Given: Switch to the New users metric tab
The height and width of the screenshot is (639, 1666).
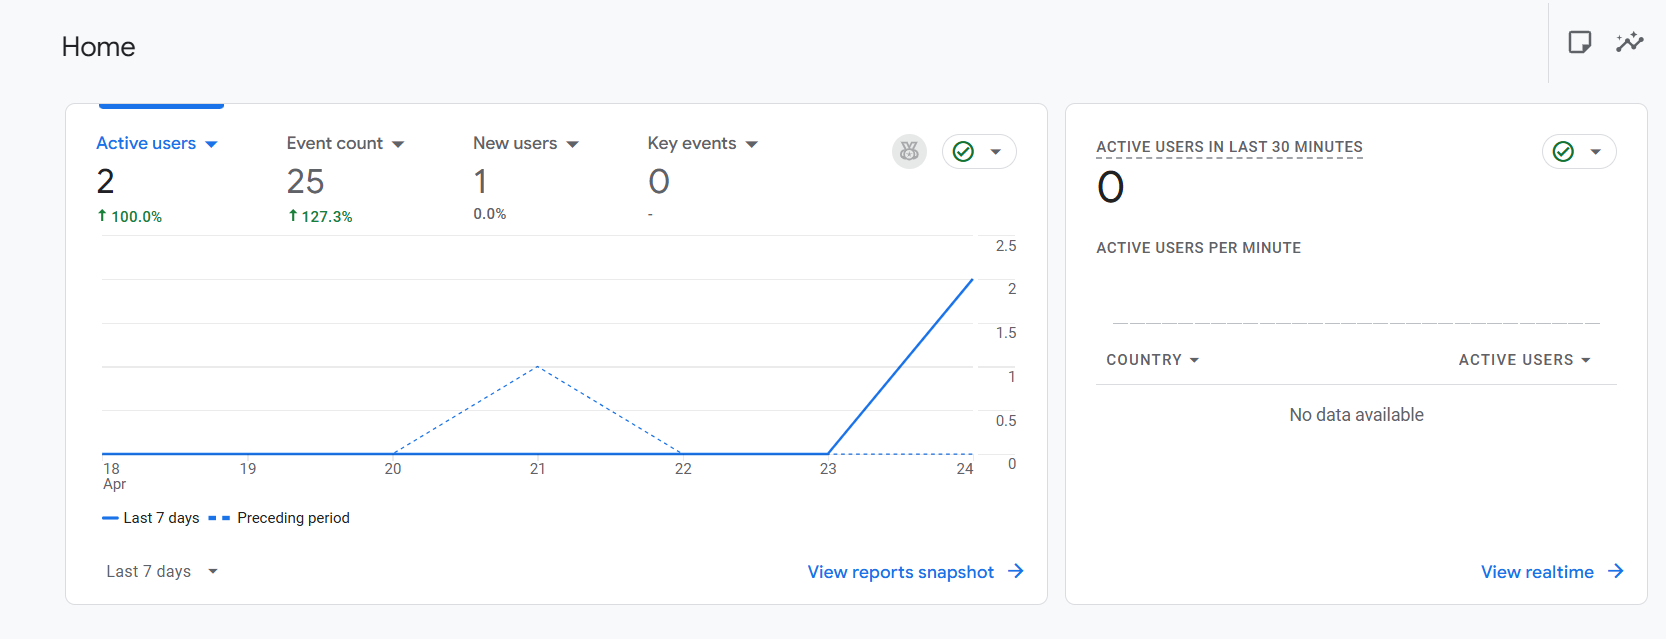Looking at the screenshot, I should 515,143.
